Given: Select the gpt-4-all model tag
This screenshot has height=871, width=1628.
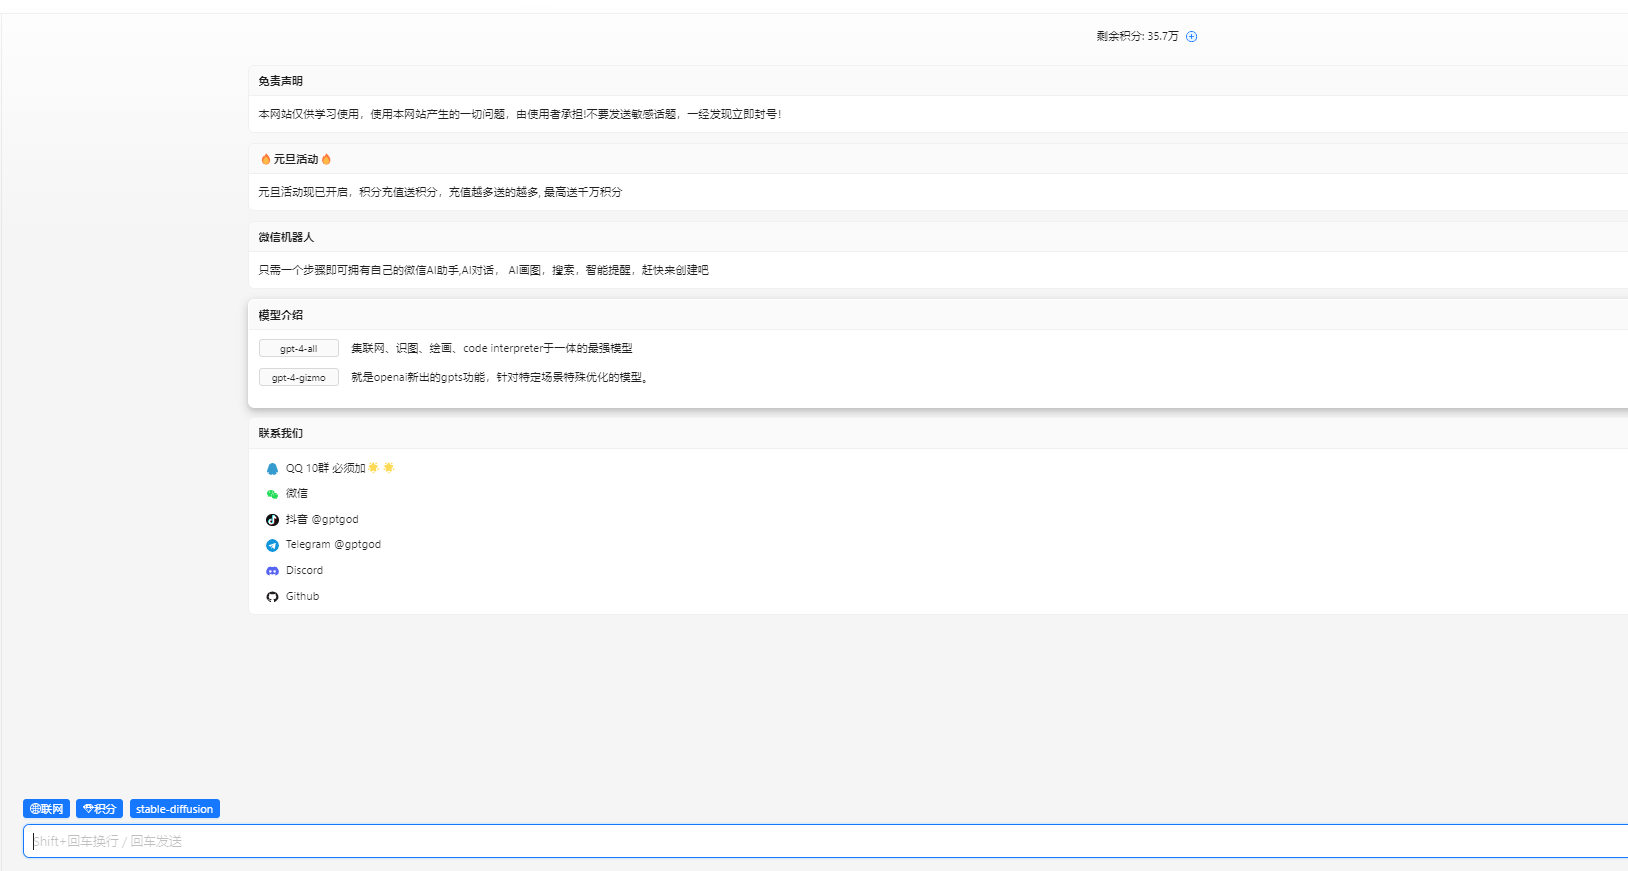Looking at the screenshot, I should pos(298,348).
